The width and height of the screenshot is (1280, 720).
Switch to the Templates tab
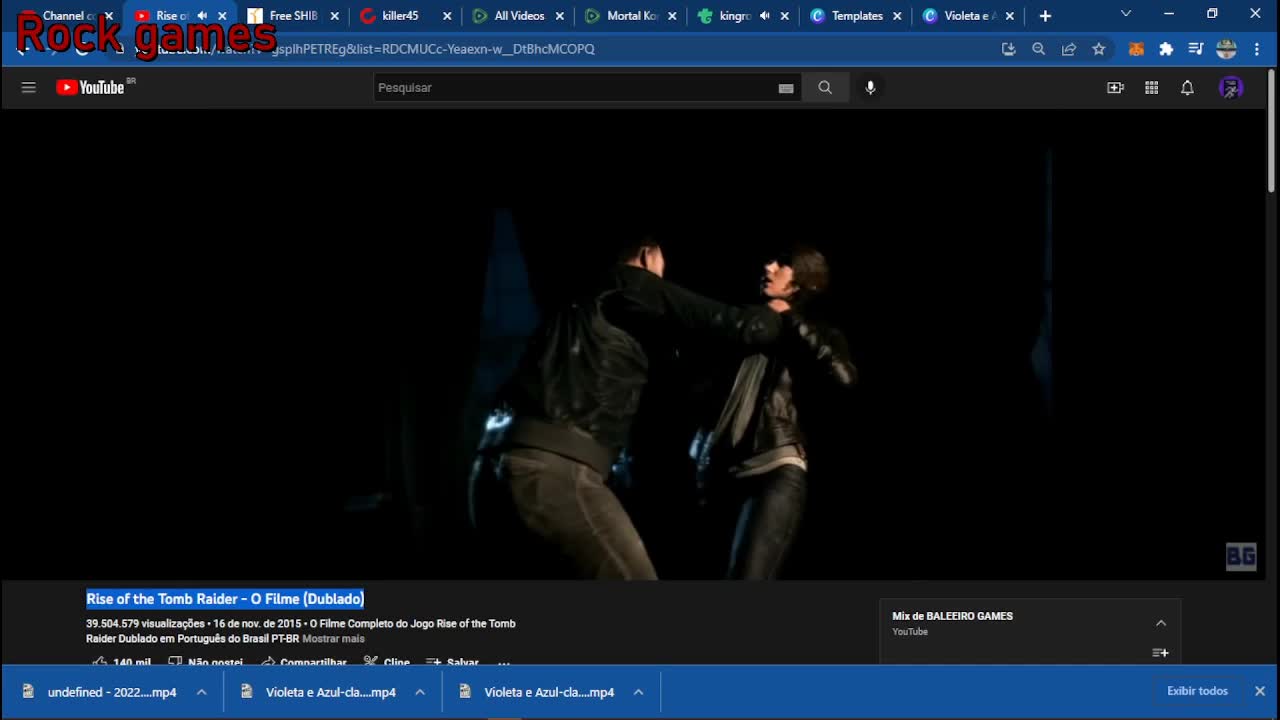coord(857,16)
